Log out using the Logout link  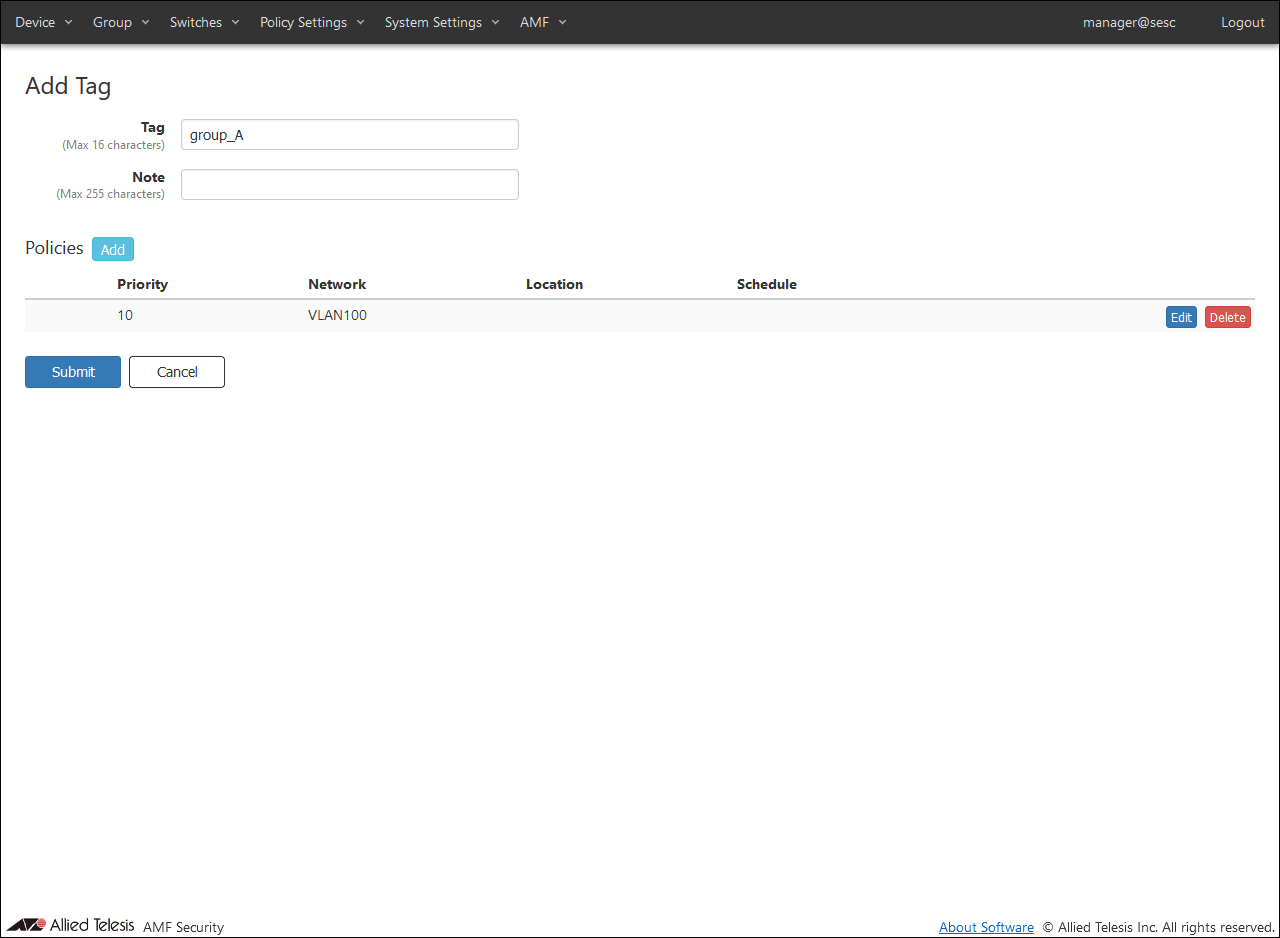coord(1242,22)
